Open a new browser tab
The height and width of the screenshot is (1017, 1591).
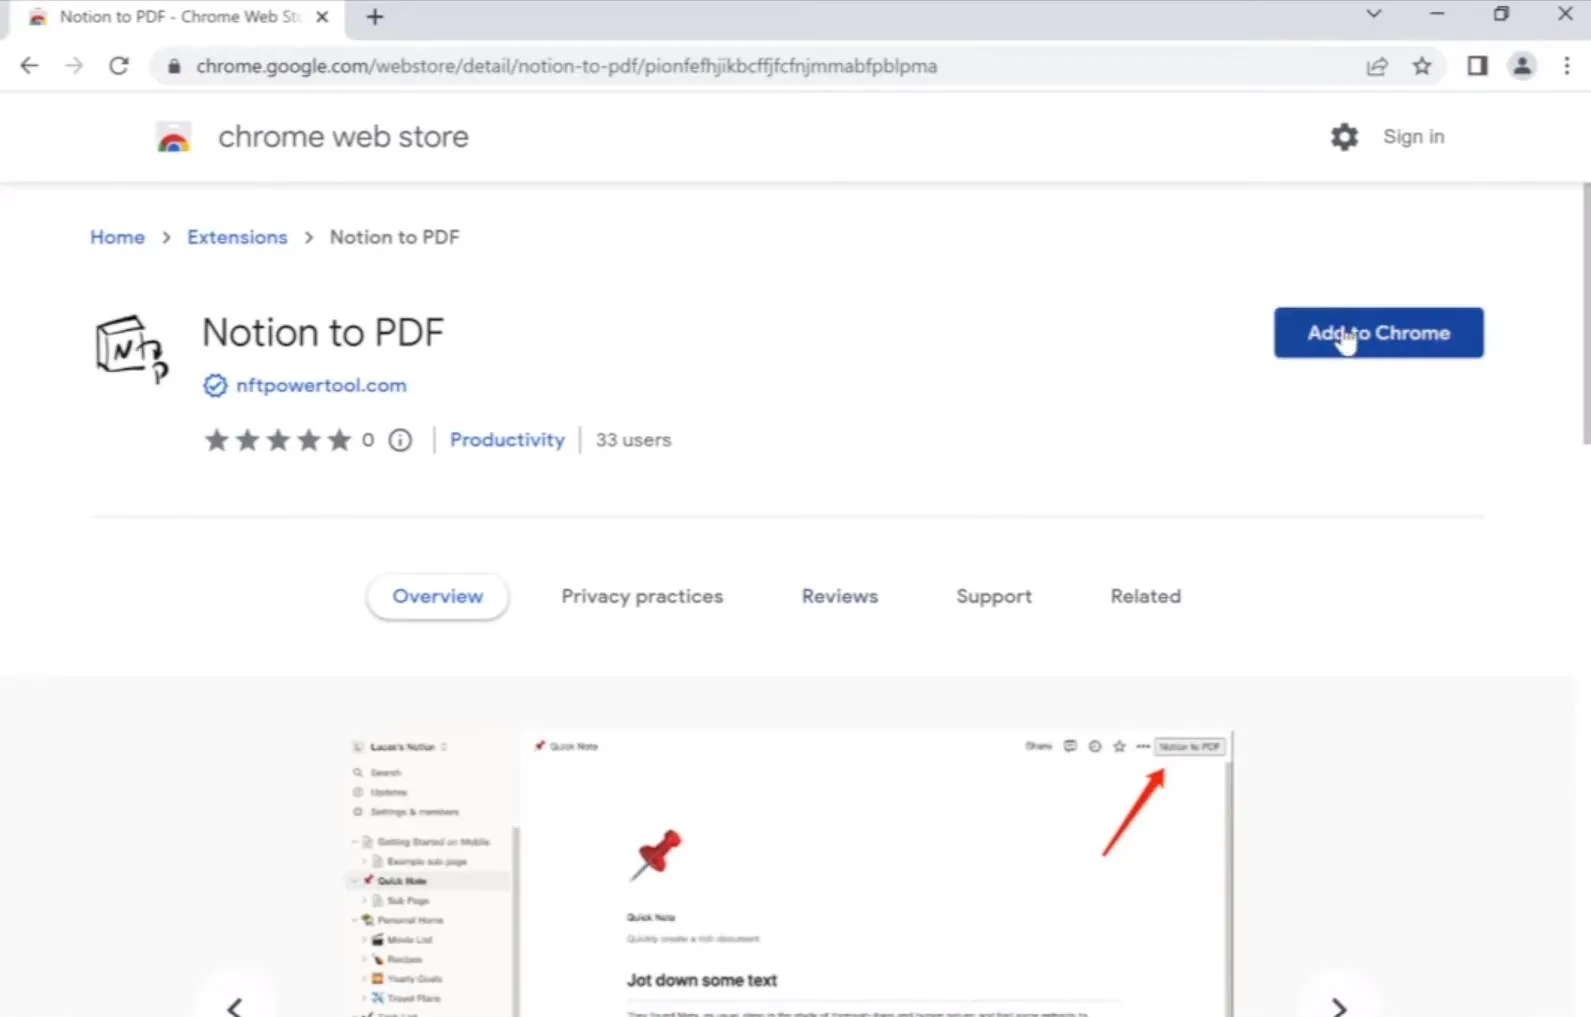pyautogui.click(x=375, y=17)
